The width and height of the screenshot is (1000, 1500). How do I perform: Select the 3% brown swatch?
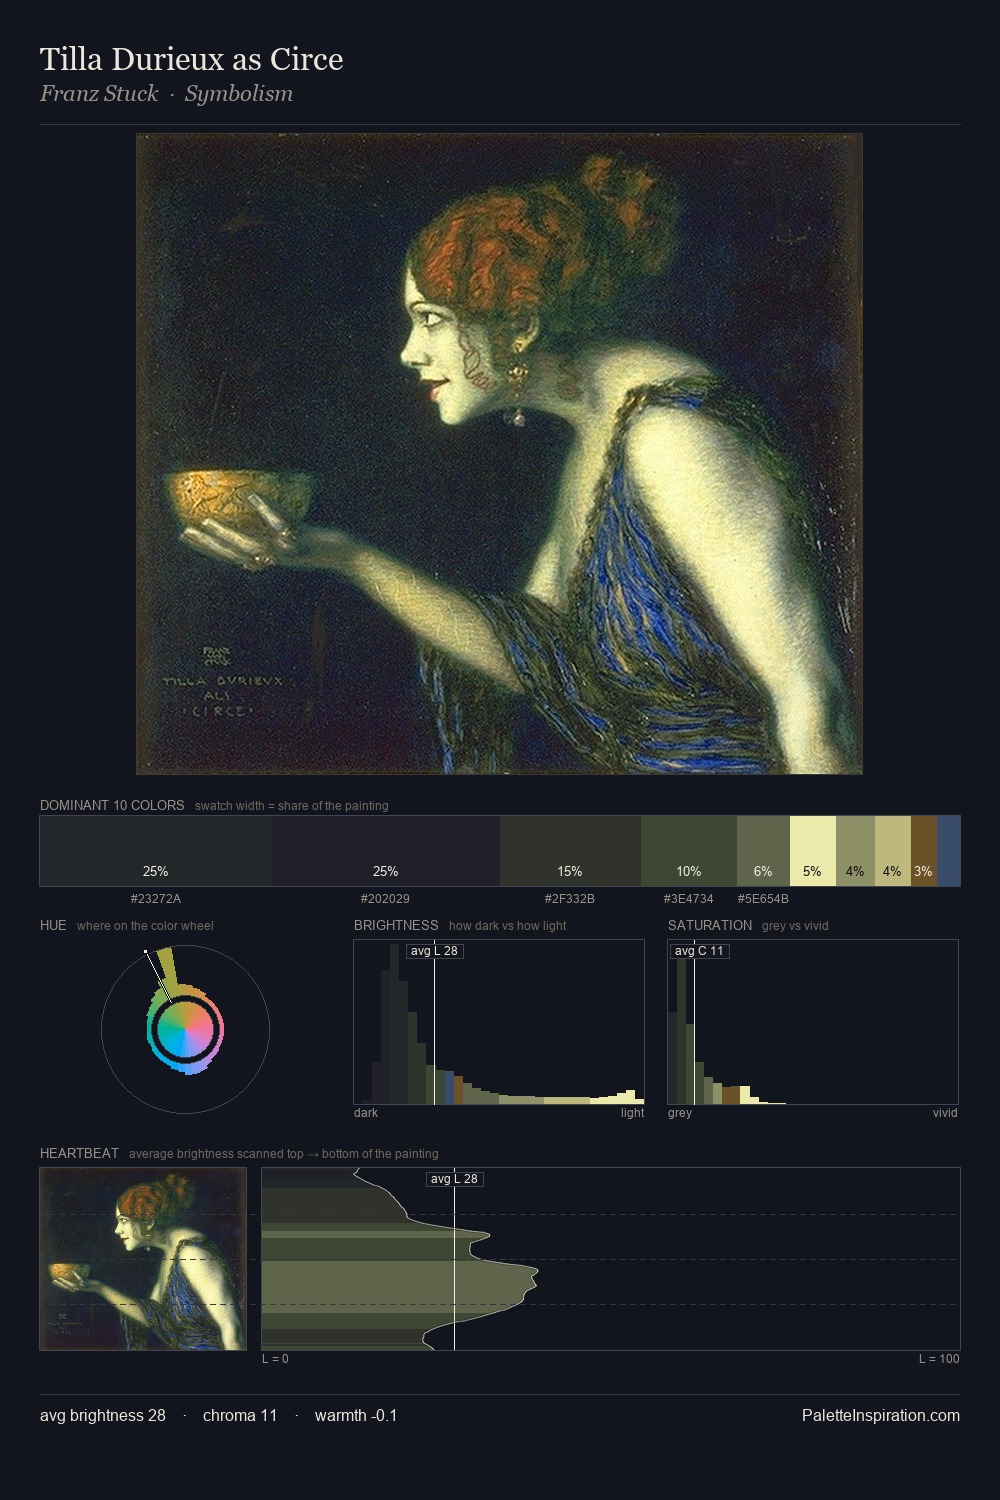click(x=923, y=851)
